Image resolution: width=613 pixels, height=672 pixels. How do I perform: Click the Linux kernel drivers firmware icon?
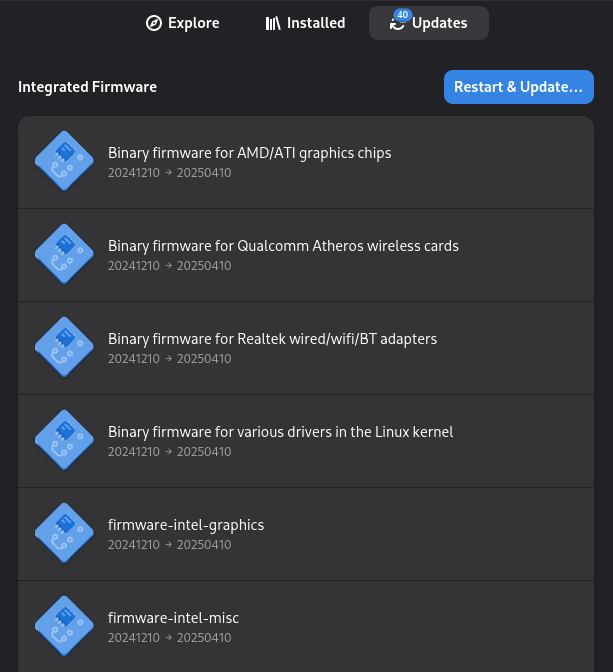coord(64,440)
